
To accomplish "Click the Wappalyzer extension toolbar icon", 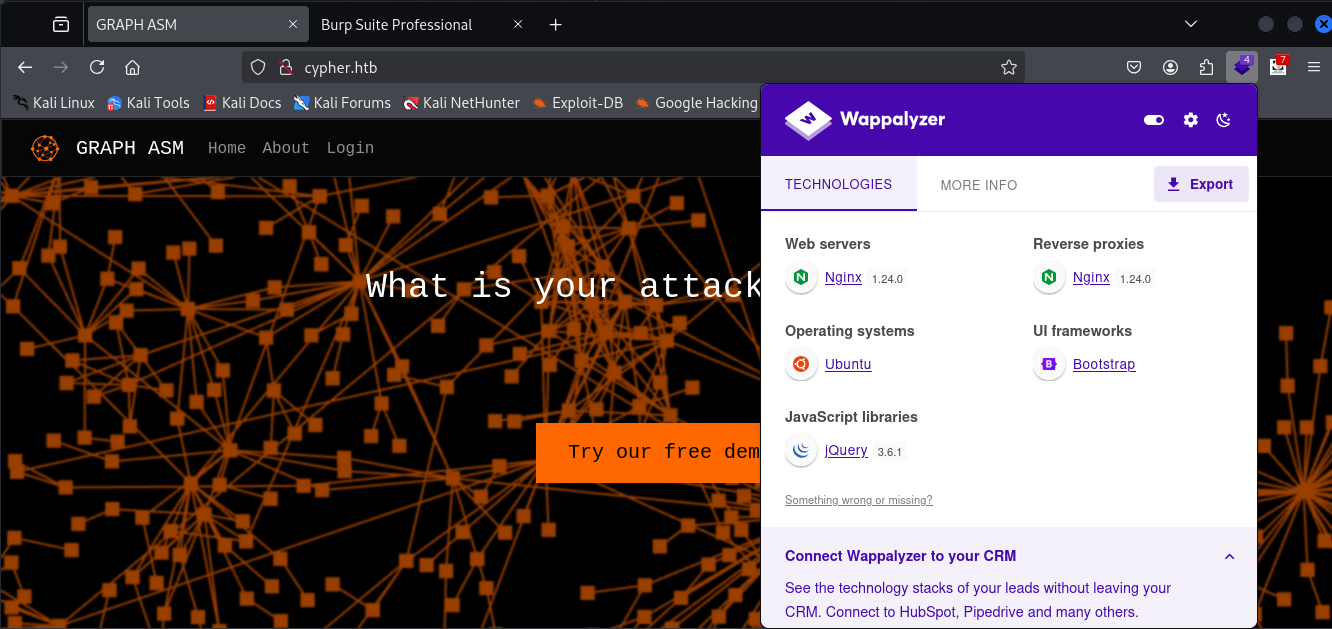I will pyautogui.click(x=1241, y=67).
